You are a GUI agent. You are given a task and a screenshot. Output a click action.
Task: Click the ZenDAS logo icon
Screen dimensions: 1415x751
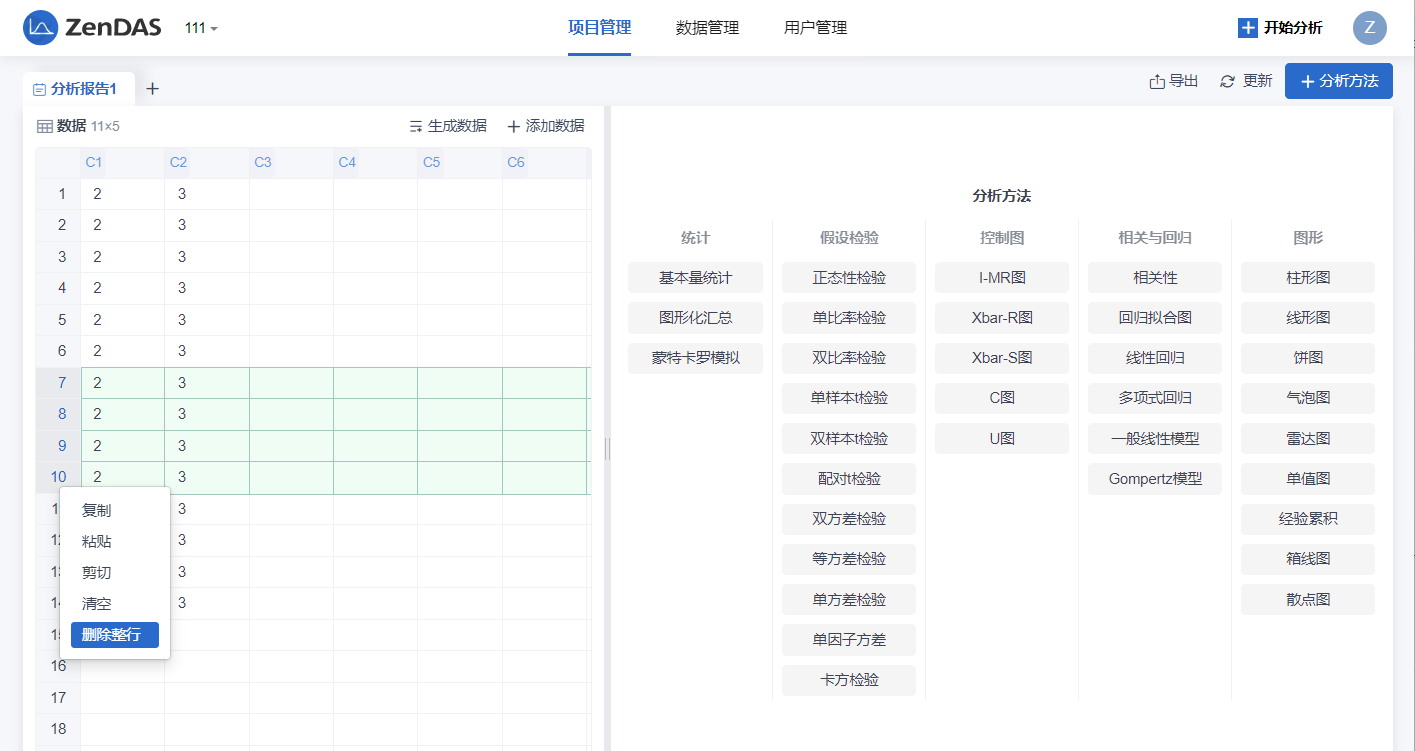[40, 28]
